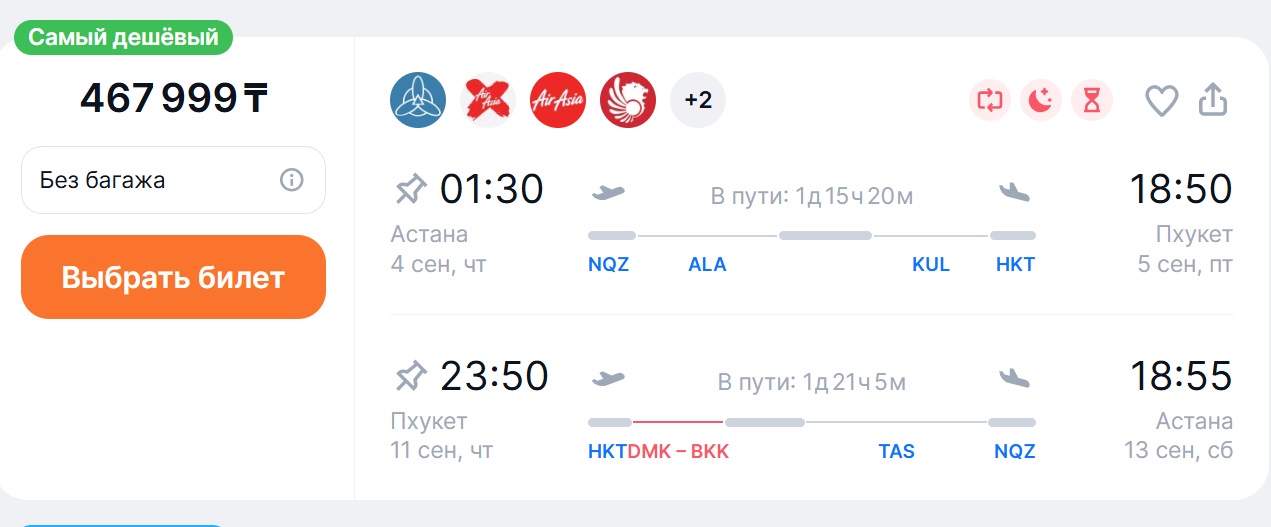Click the Самый дешёвый green badge

123,38
